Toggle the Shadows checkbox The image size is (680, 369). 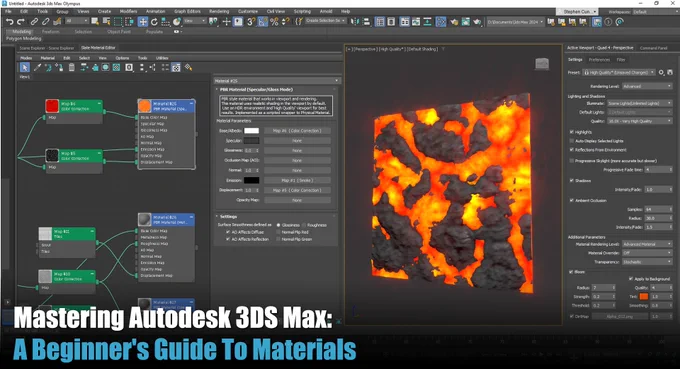tap(572, 180)
